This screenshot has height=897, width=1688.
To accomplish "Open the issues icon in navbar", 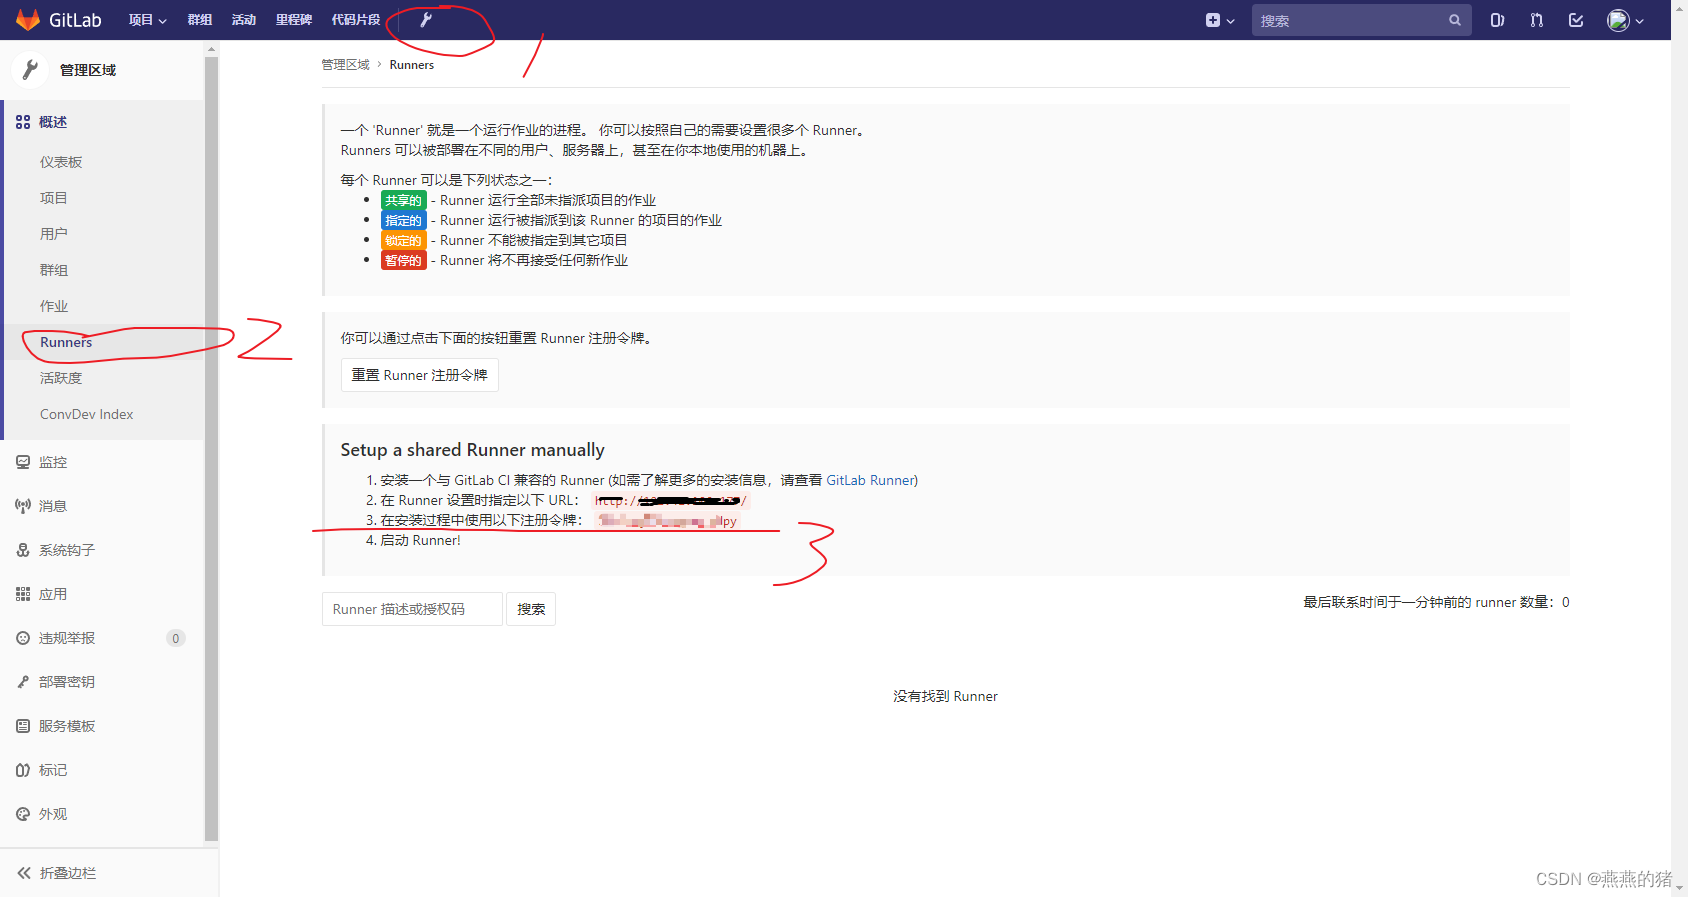I will point(1497,20).
